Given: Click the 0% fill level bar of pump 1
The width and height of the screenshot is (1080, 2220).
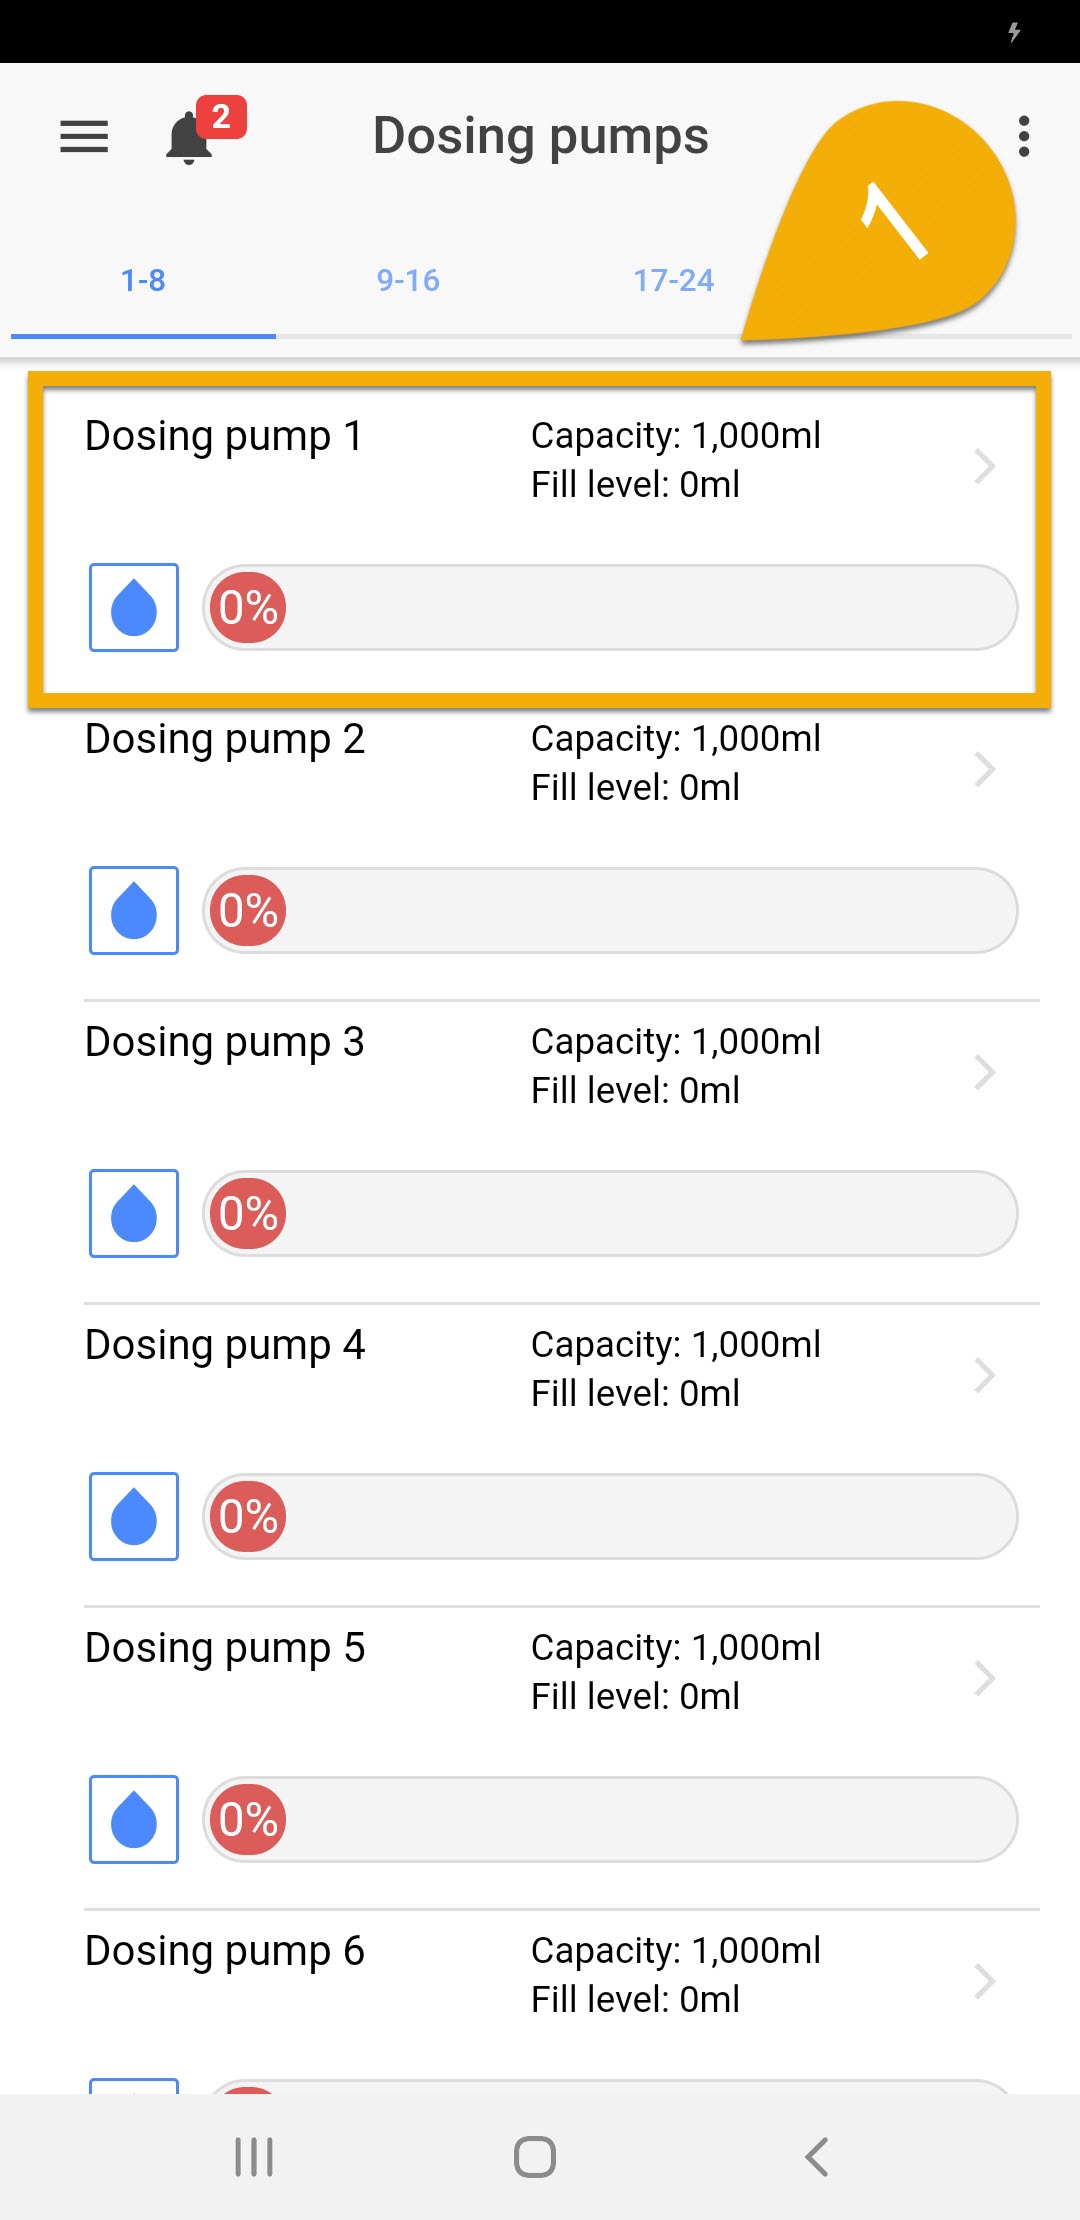Looking at the screenshot, I should pyautogui.click(x=610, y=607).
